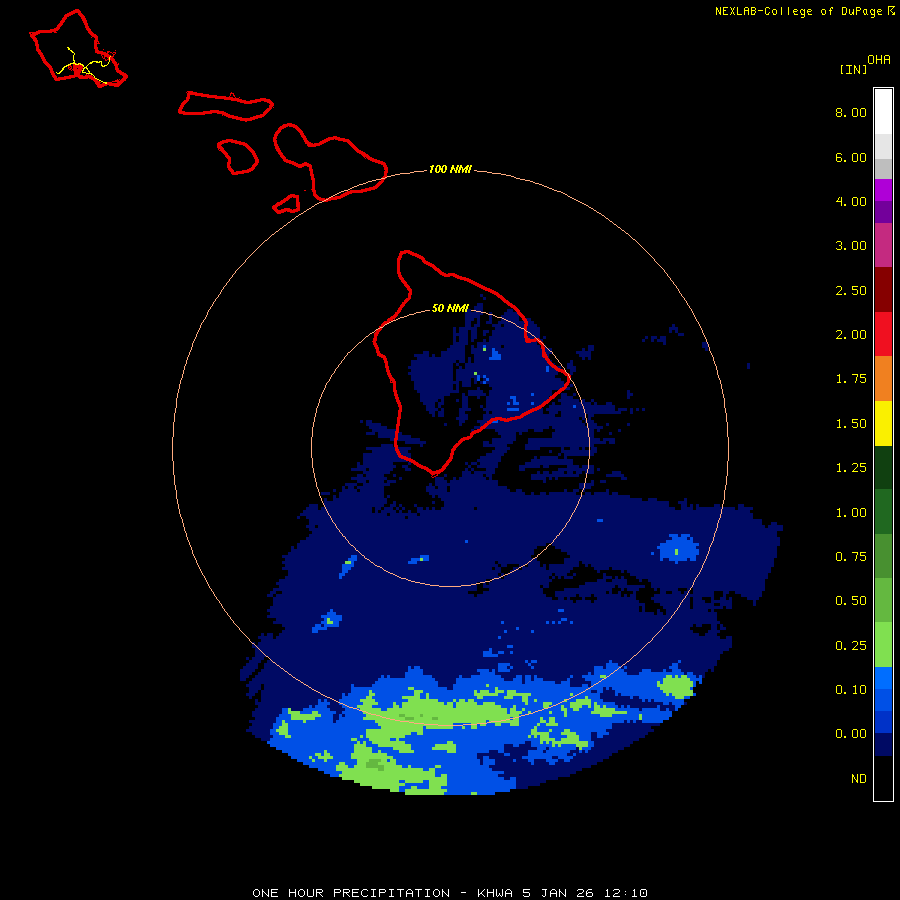Click the green precipitation blob near legend side
This screenshot has height=900, width=900.
coord(676,686)
